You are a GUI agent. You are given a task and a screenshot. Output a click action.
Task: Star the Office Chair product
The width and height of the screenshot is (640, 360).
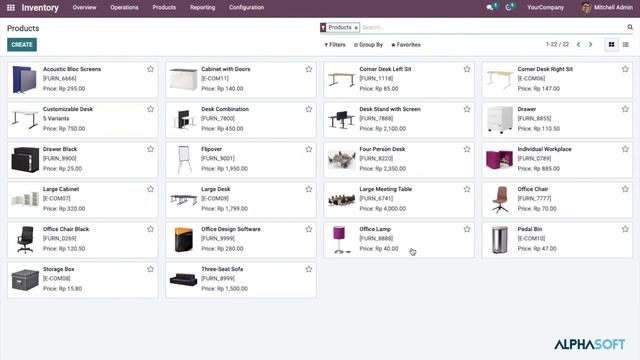coord(625,189)
